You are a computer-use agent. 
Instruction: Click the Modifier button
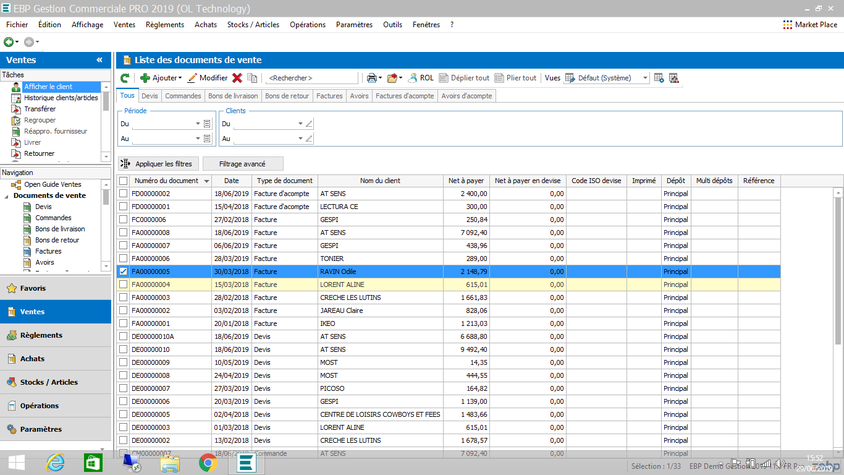click(208, 78)
